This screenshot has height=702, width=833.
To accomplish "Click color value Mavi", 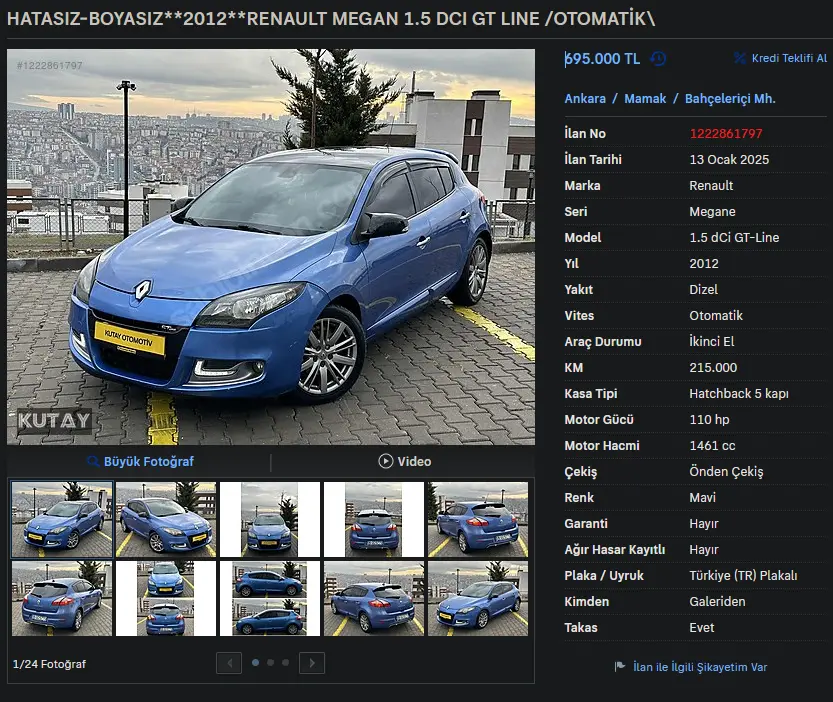I will coord(702,498).
